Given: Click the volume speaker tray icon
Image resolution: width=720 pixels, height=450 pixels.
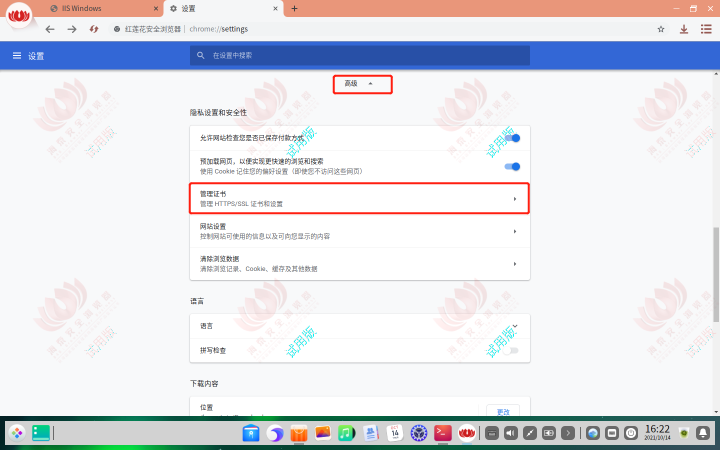Looking at the screenshot, I should point(511,433).
